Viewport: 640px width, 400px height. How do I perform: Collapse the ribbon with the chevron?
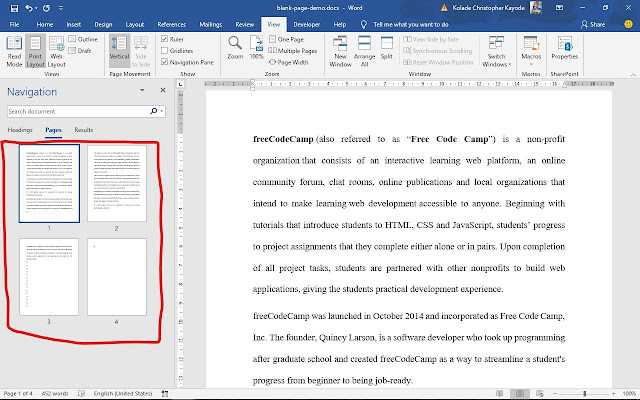633,74
